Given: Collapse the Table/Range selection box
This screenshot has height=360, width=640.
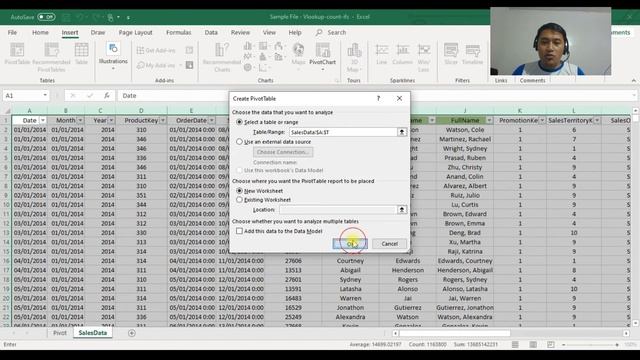Looking at the screenshot, I should pos(402,132).
